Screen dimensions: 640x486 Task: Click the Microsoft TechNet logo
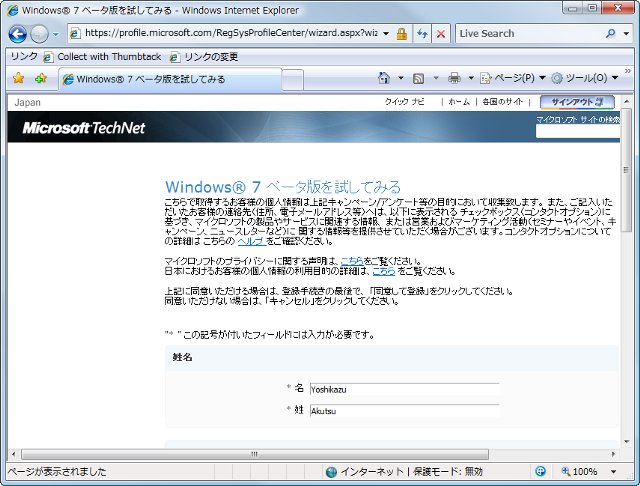coord(84,128)
